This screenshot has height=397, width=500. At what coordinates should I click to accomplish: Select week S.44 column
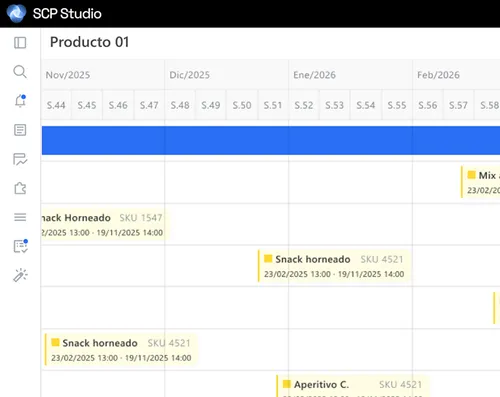56,105
